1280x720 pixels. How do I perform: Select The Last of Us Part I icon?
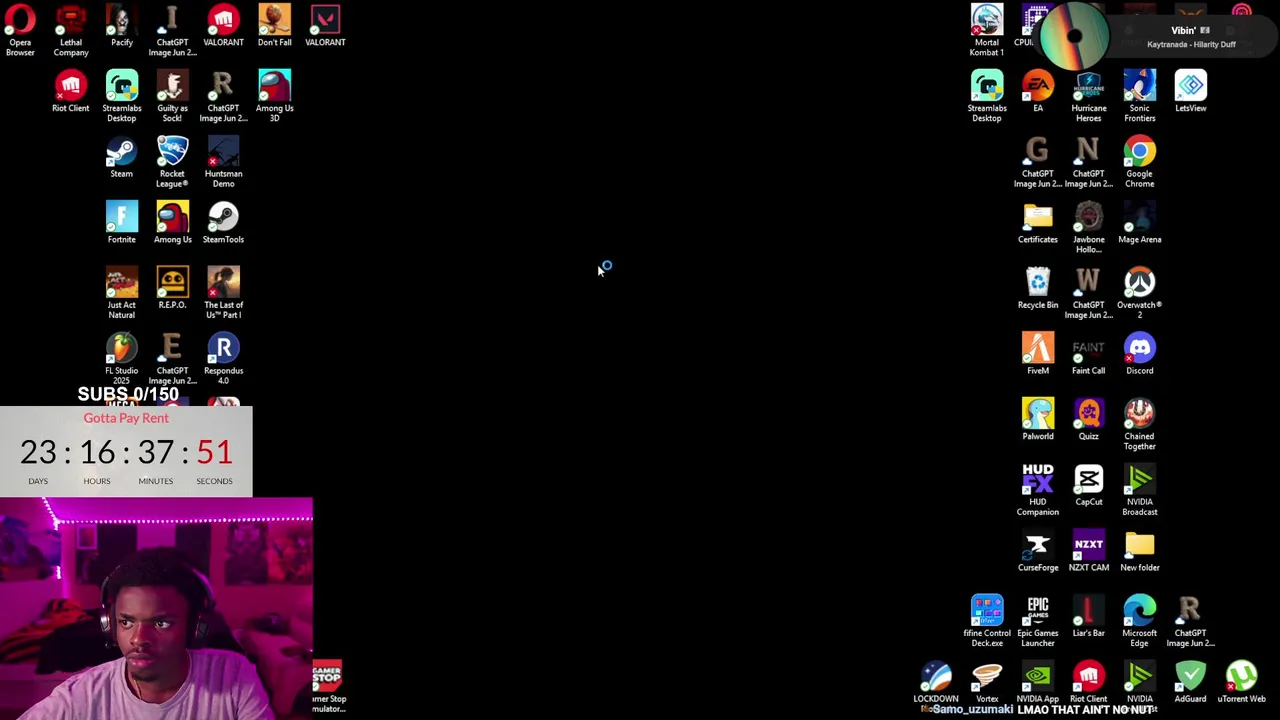pos(223,293)
